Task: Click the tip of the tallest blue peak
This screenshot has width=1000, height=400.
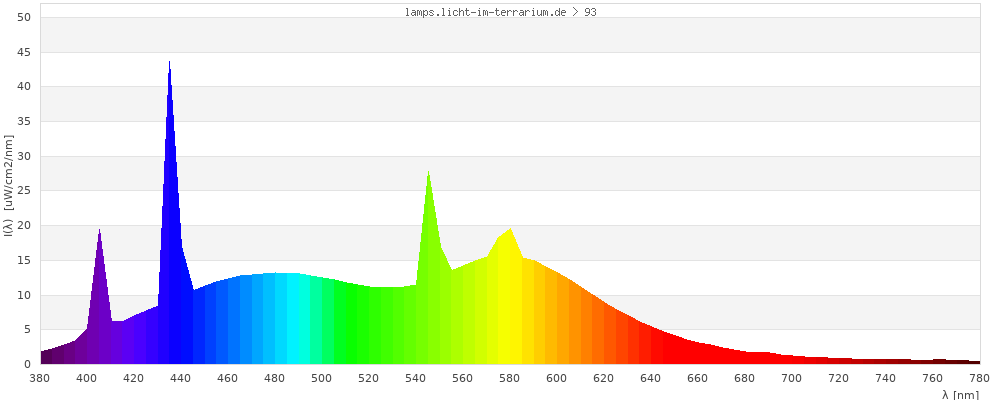Action: (x=169, y=64)
